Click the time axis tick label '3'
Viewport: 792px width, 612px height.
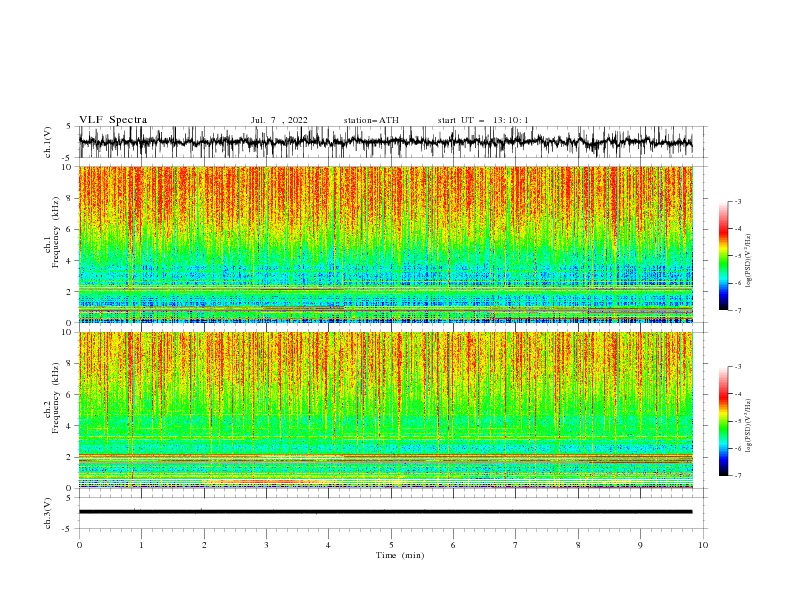tap(266, 545)
